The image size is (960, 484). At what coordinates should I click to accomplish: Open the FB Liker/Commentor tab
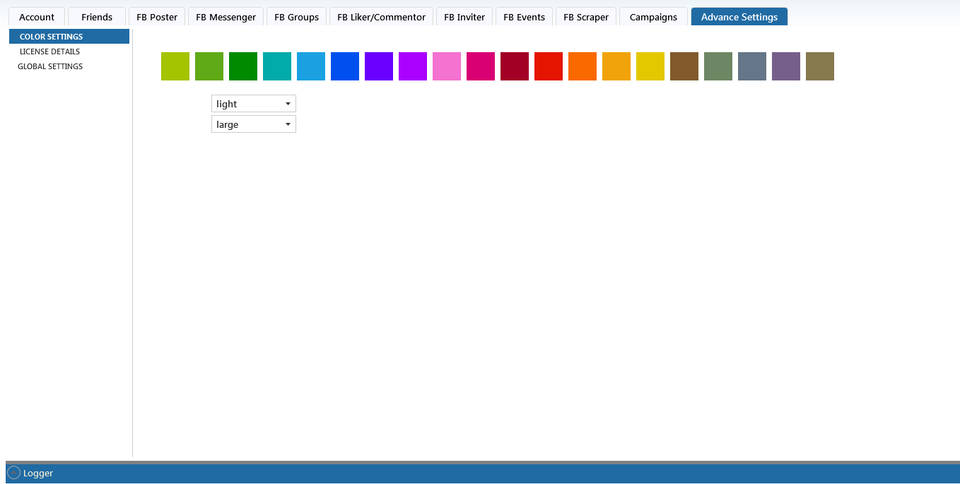381,17
